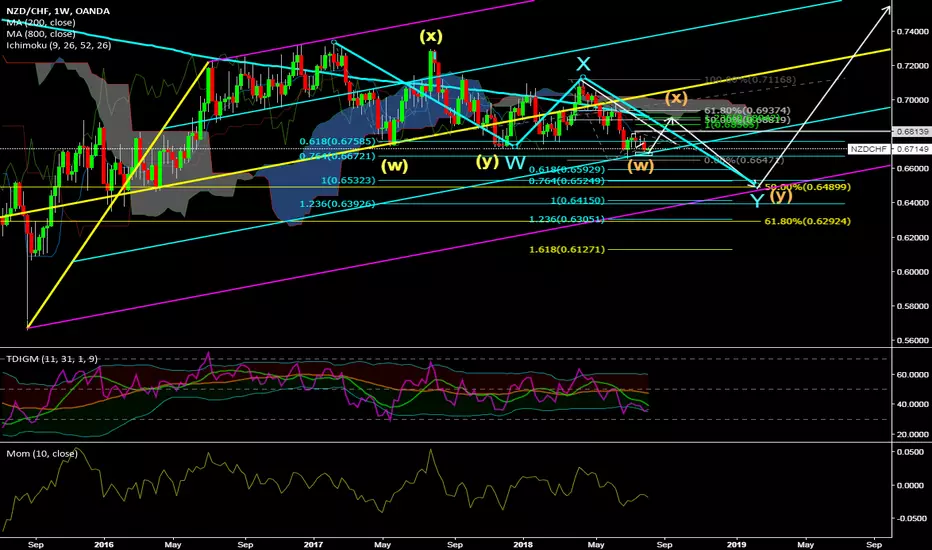Viewport: 932px width, 550px height.
Task: Select the 1.236(0.63051) Fibonacci label
Action: click(x=566, y=219)
